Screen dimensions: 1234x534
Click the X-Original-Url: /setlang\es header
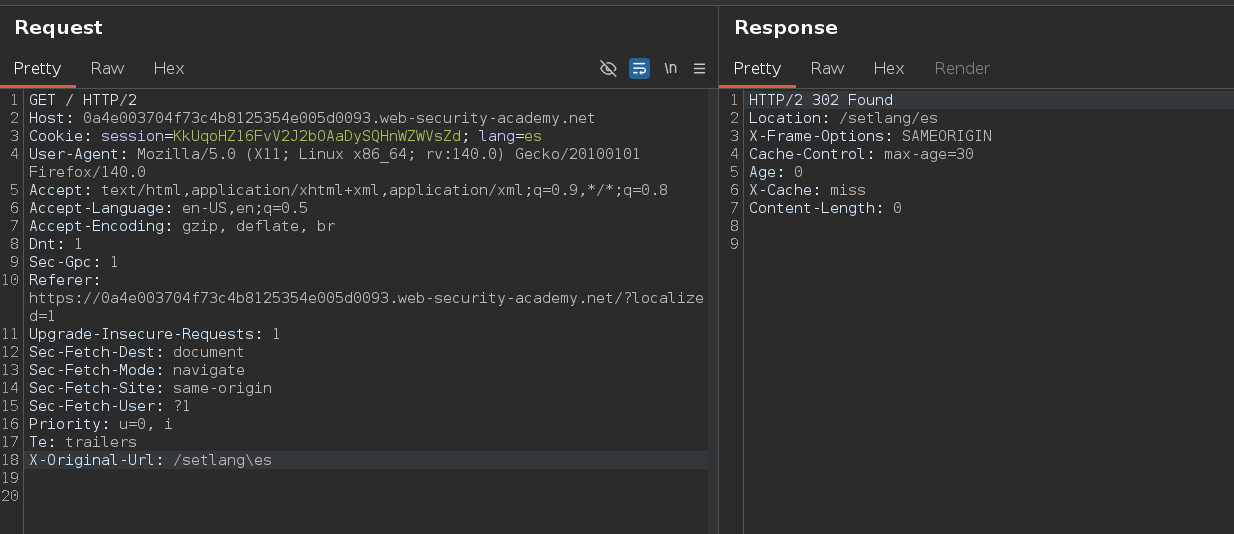pos(150,460)
